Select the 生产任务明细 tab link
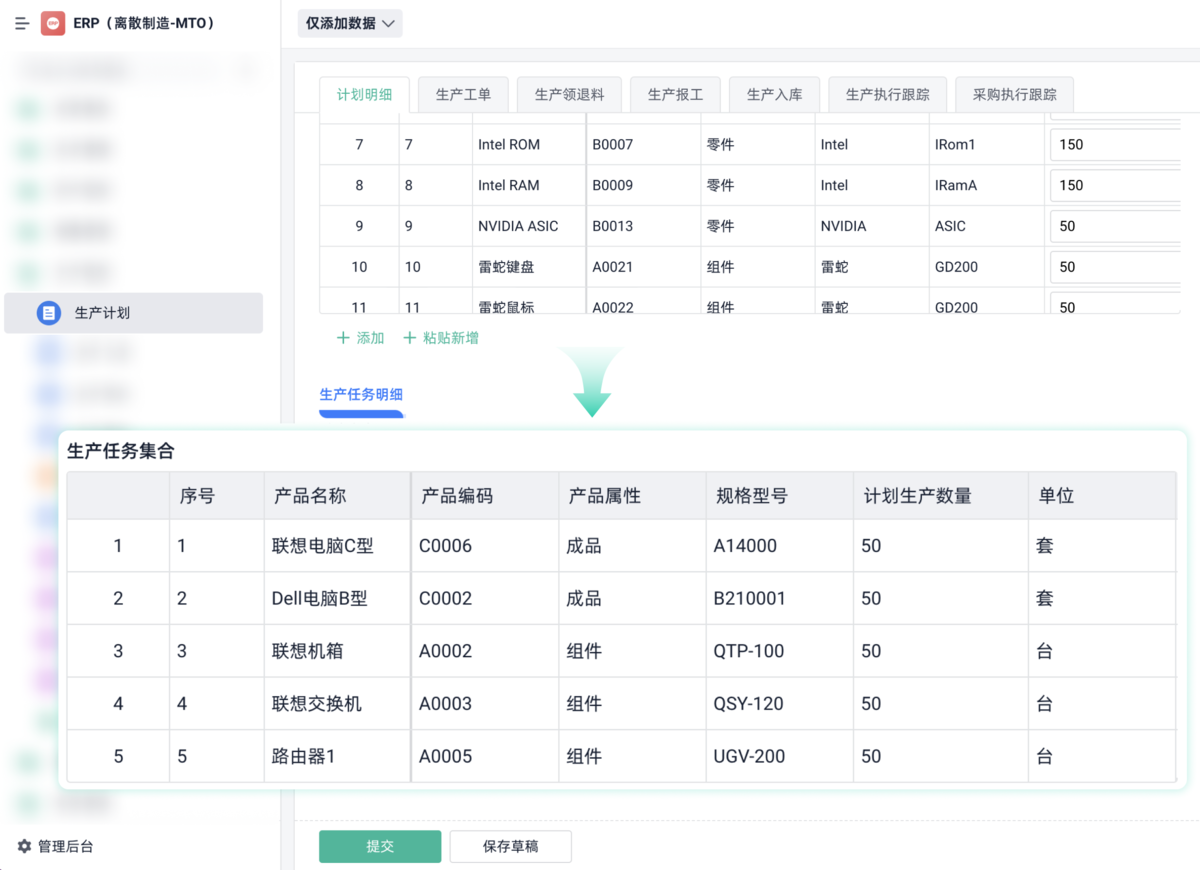Image resolution: width=1200 pixels, height=870 pixels. (361, 394)
